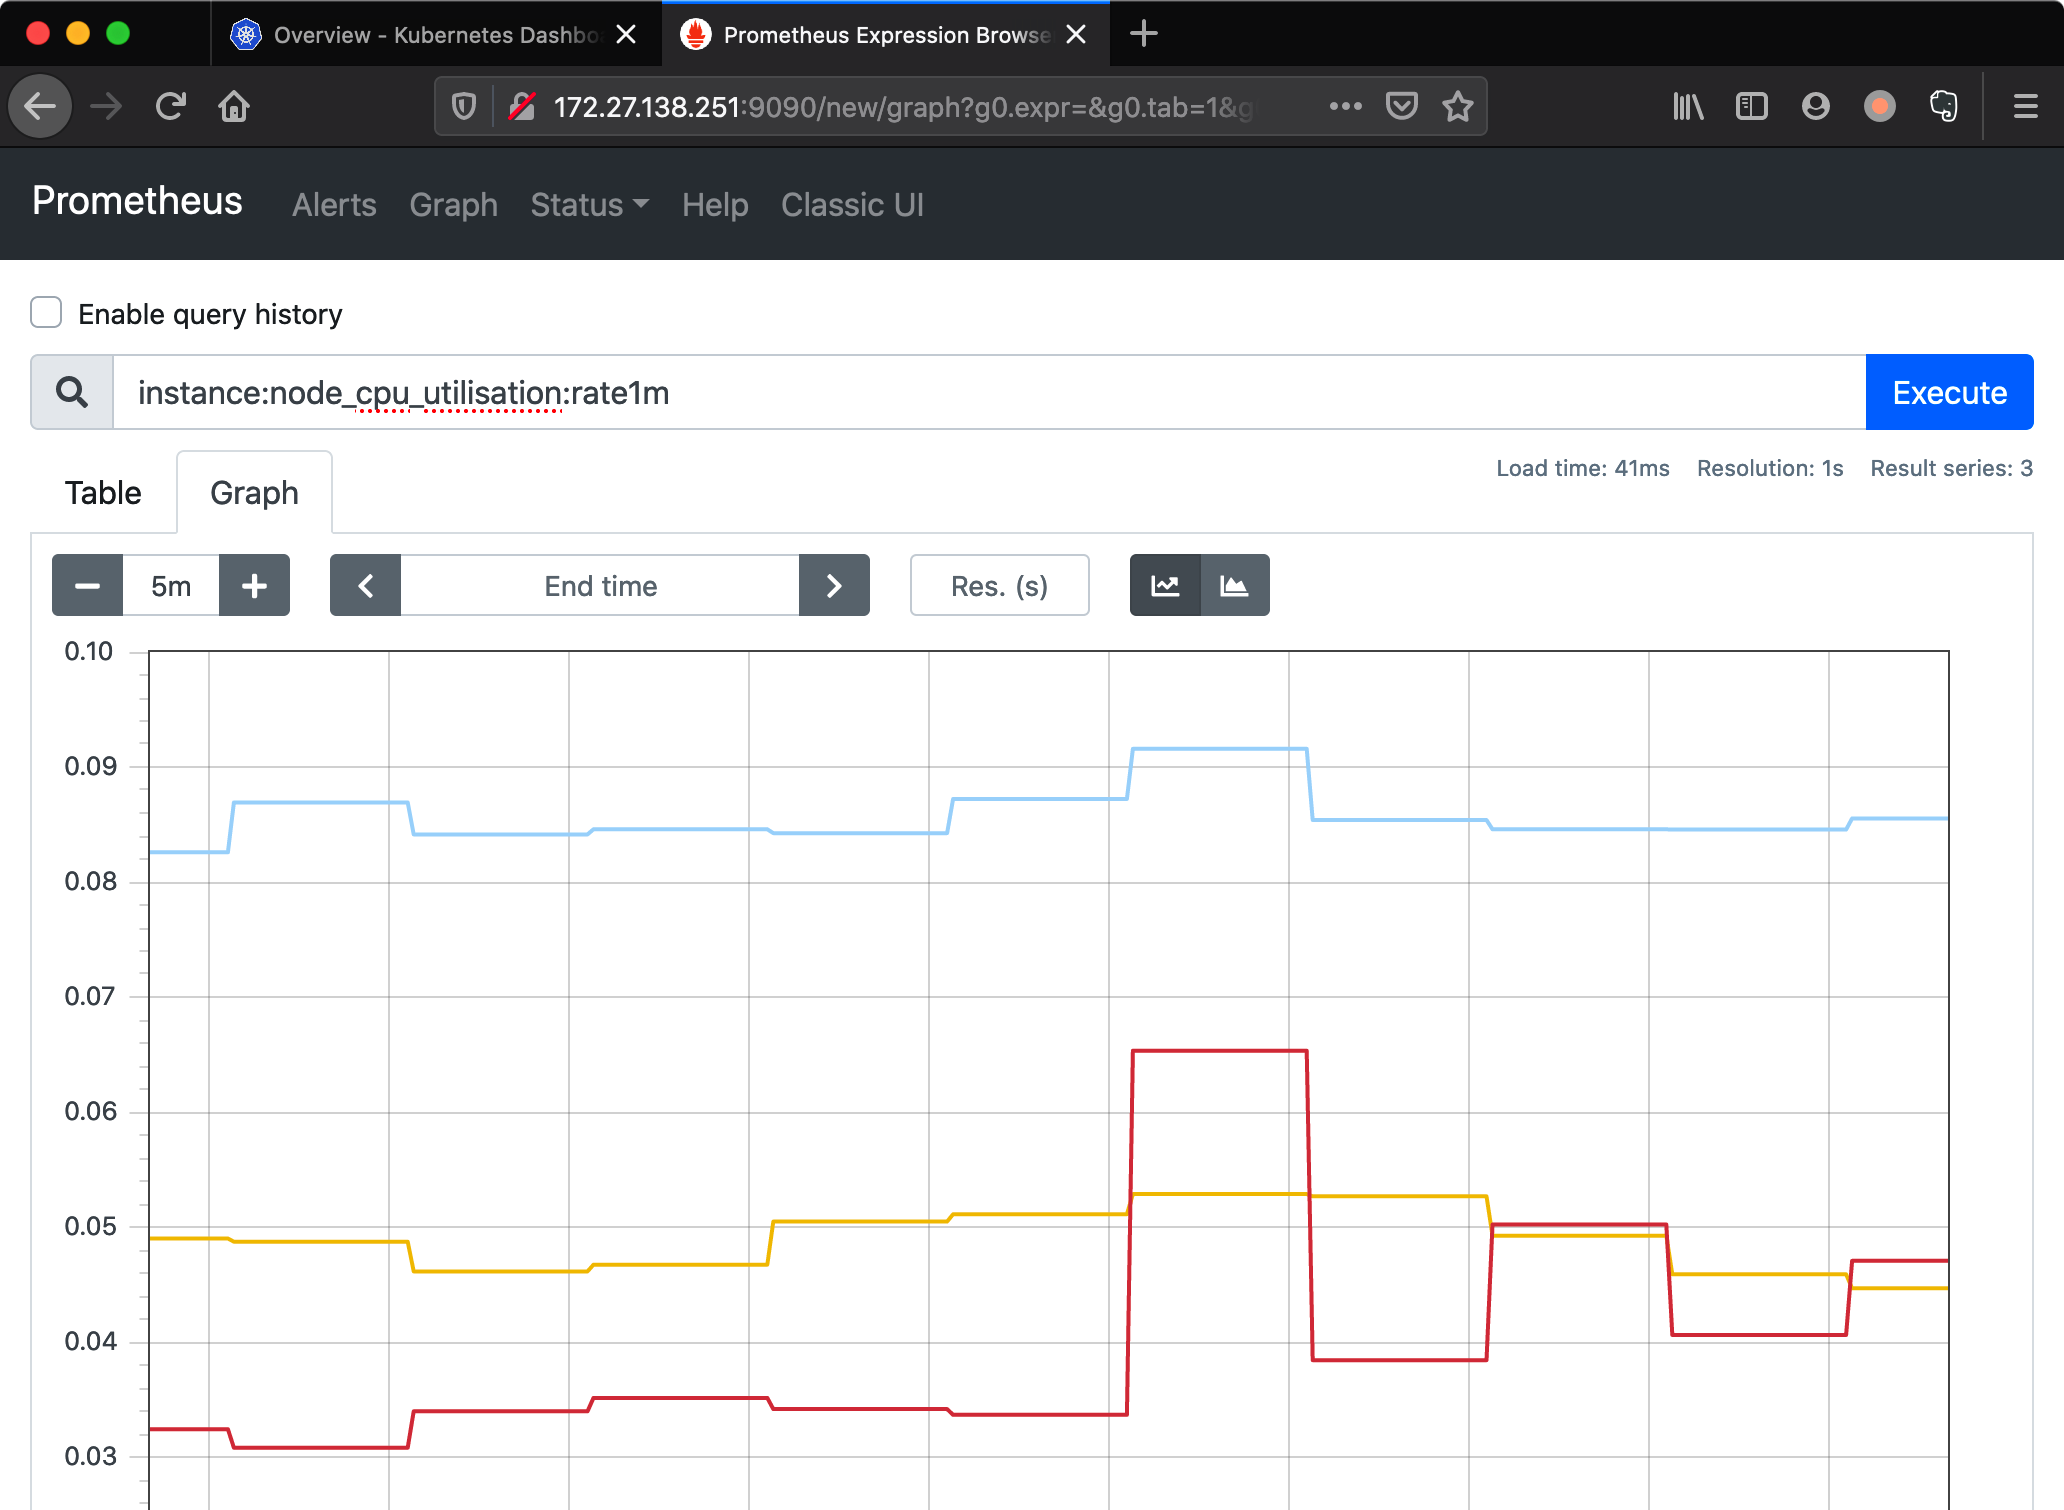This screenshot has width=2064, height=1510.
Task: Save the page to Pocket
Action: [x=1401, y=106]
